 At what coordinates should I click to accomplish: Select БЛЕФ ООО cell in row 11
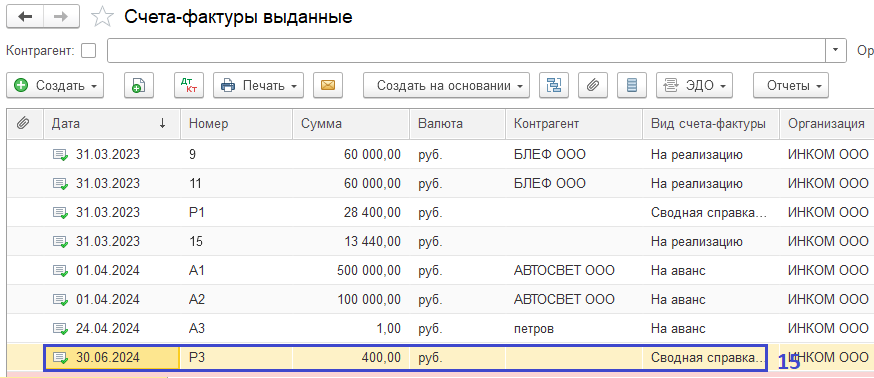tap(574, 184)
